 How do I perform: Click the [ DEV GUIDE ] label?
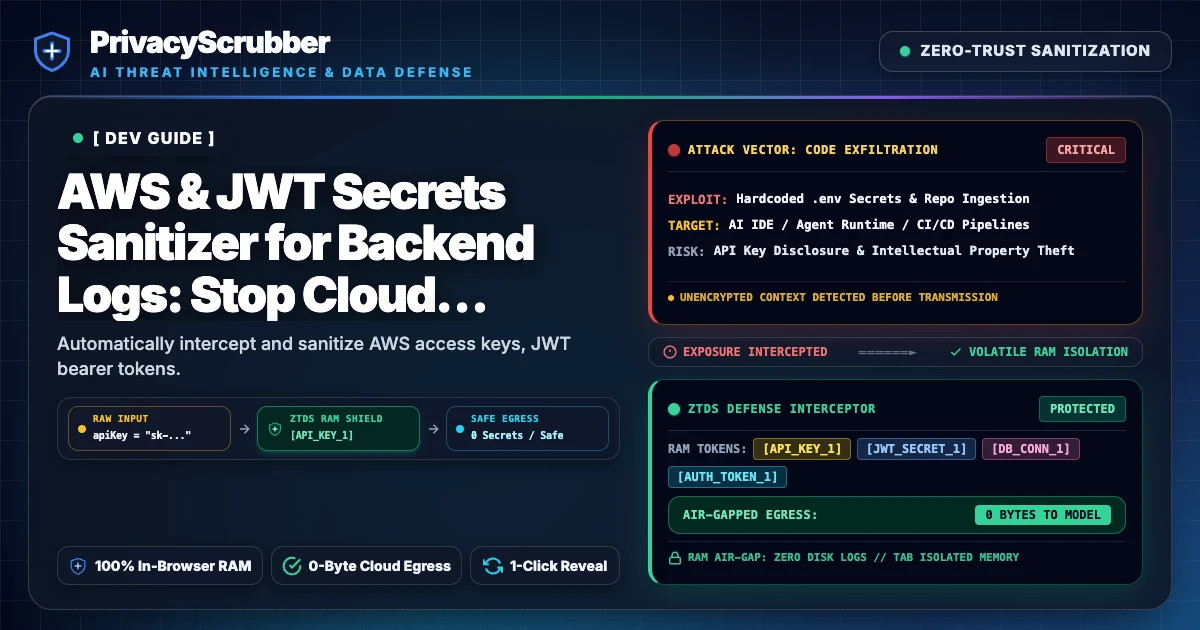[153, 138]
